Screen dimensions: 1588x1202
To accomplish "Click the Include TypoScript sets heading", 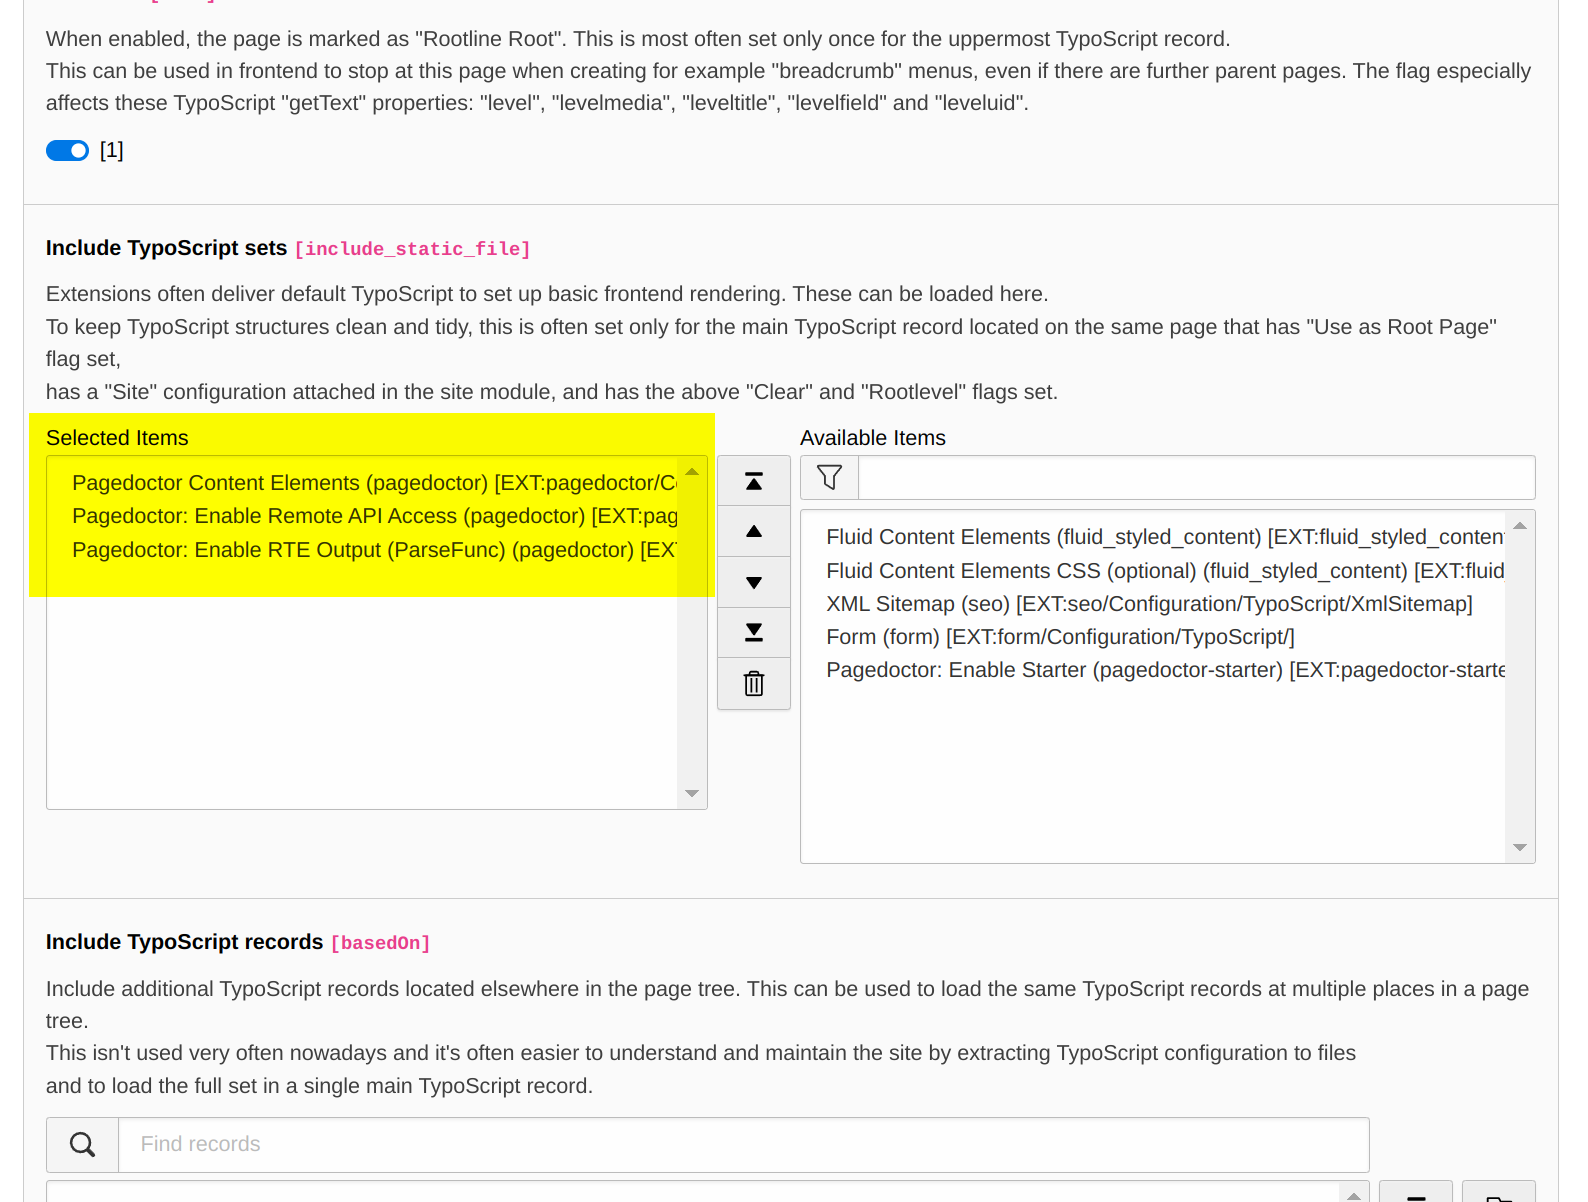I will 167,248.
